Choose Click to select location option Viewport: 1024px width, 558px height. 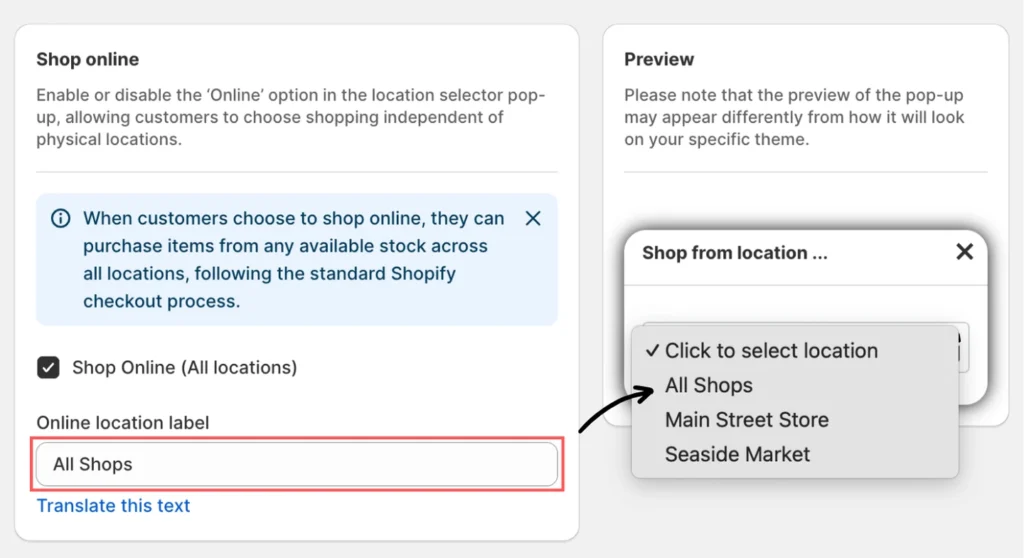point(771,351)
